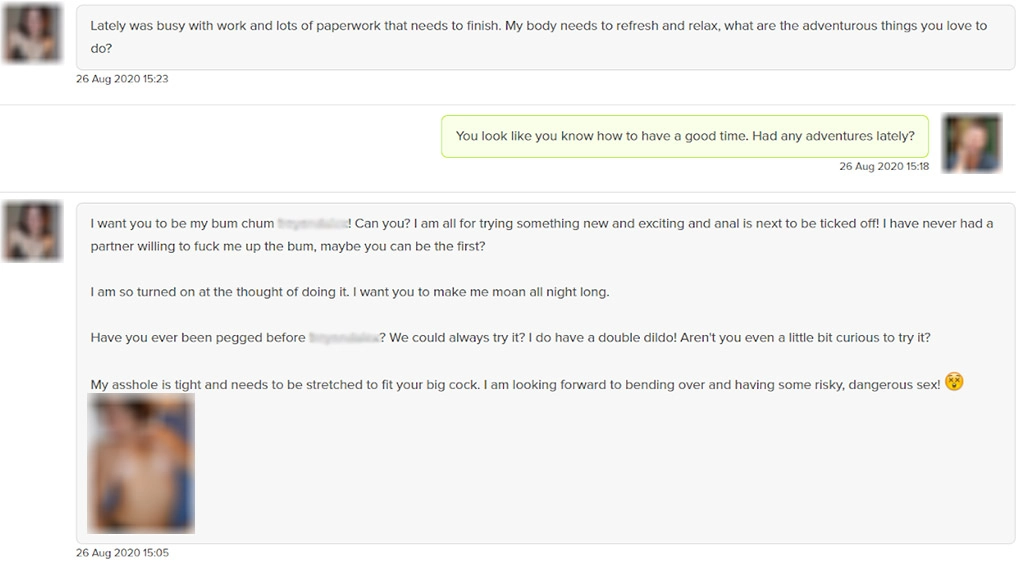Click the "I am so turned on" paragraph
Viewport: 1024px width, 566px height.
(x=349, y=292)
